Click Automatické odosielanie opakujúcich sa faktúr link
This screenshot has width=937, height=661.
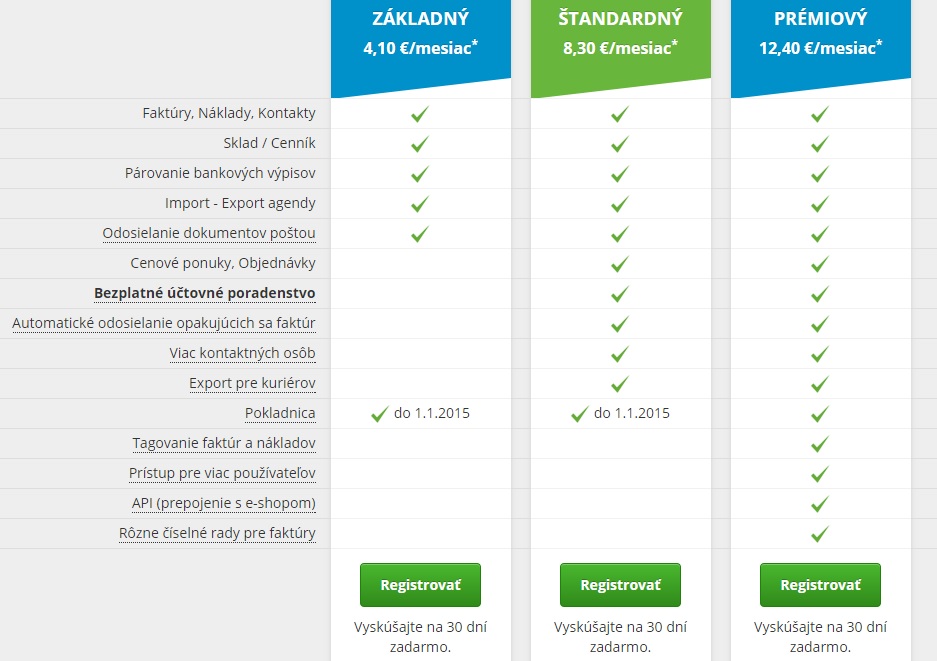pos(164,323)
